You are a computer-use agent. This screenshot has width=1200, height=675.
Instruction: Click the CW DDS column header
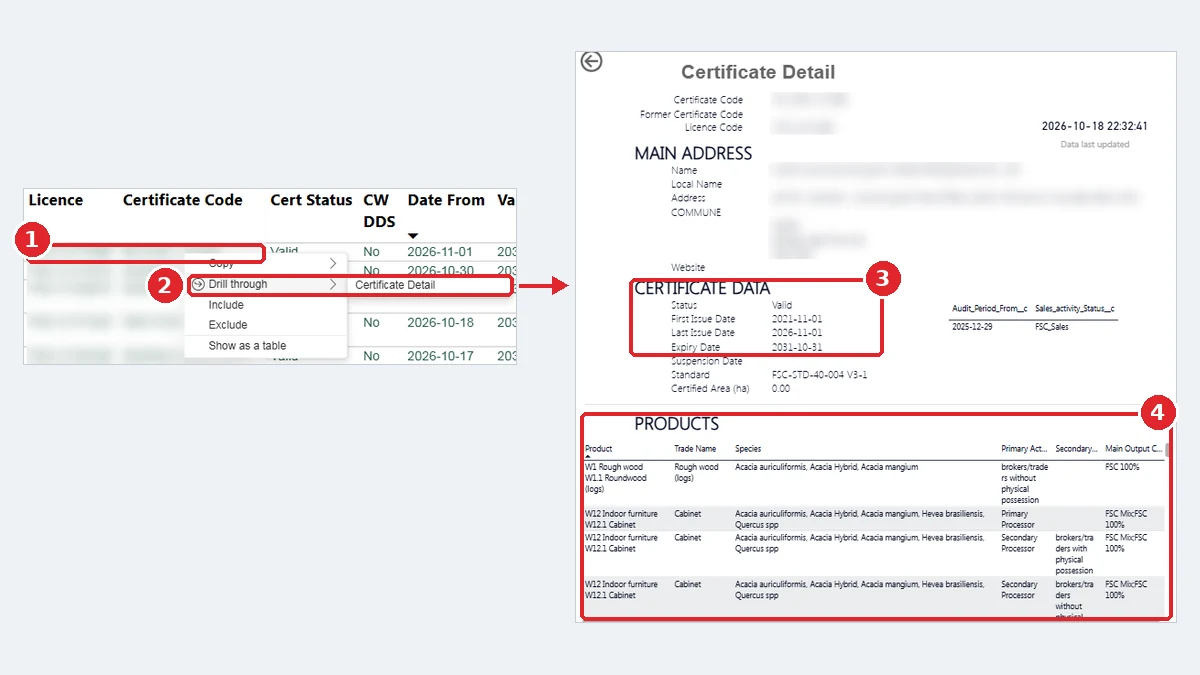coord(379,210)
